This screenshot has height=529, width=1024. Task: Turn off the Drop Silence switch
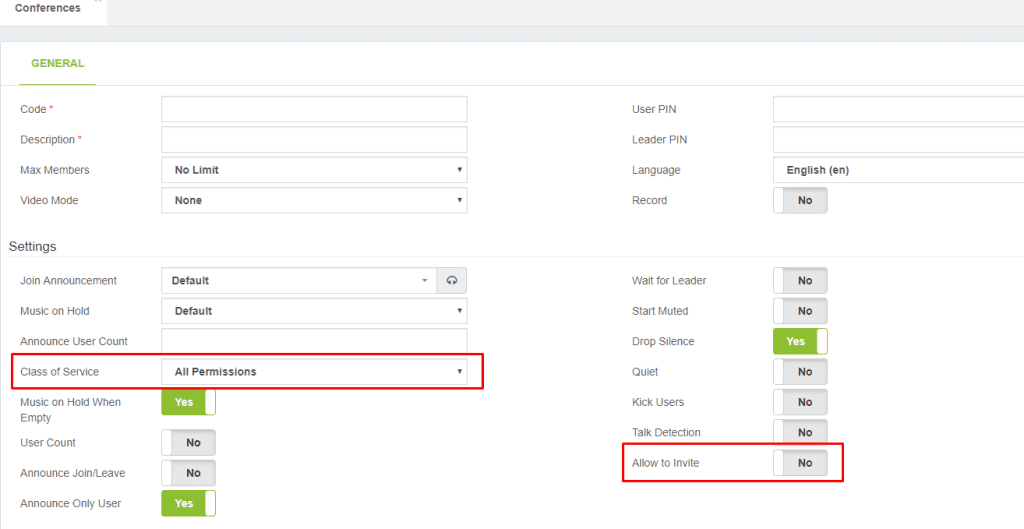click(800, 342)
